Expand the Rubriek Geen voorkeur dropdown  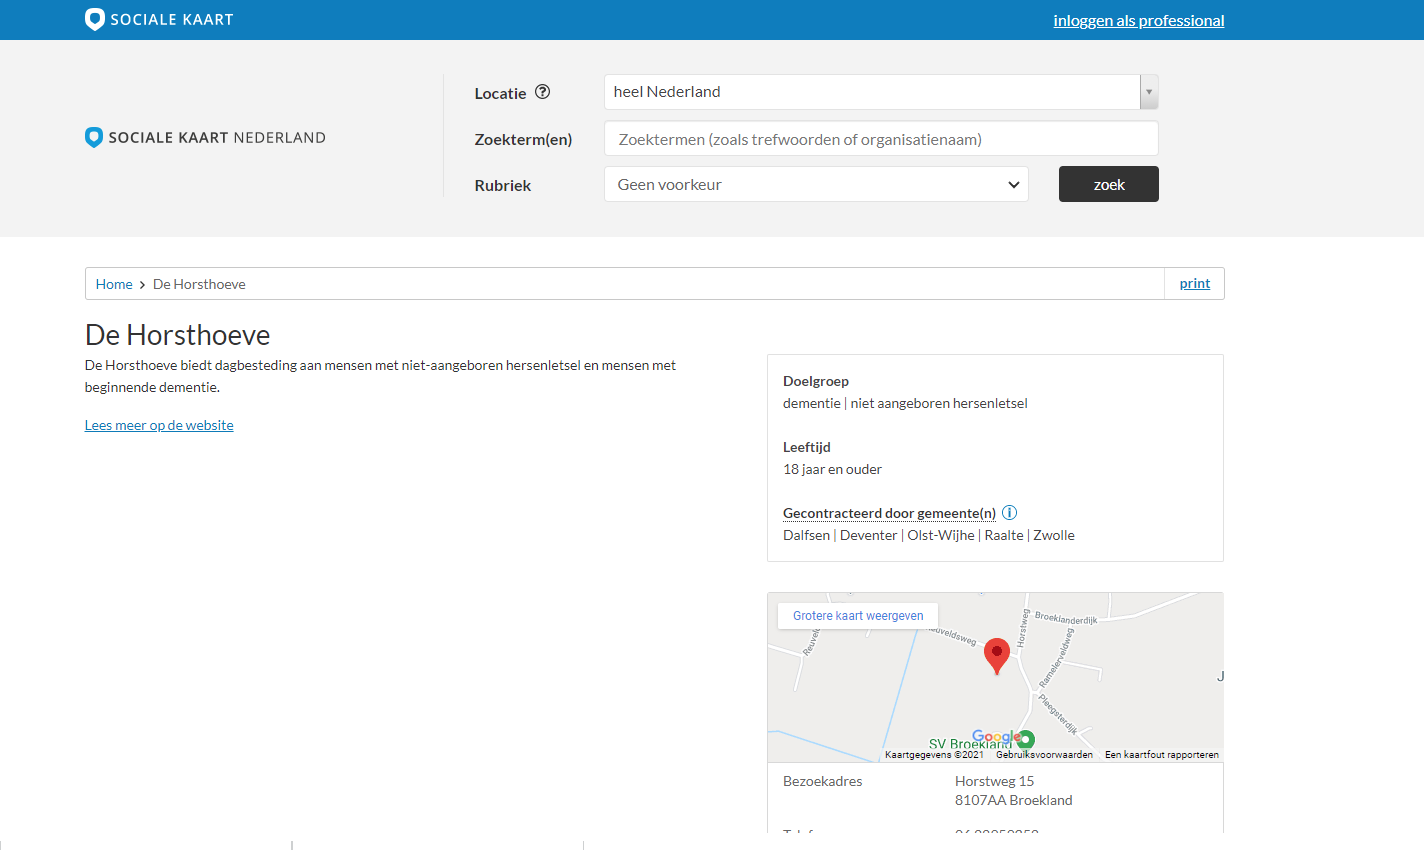pos(816,184)
